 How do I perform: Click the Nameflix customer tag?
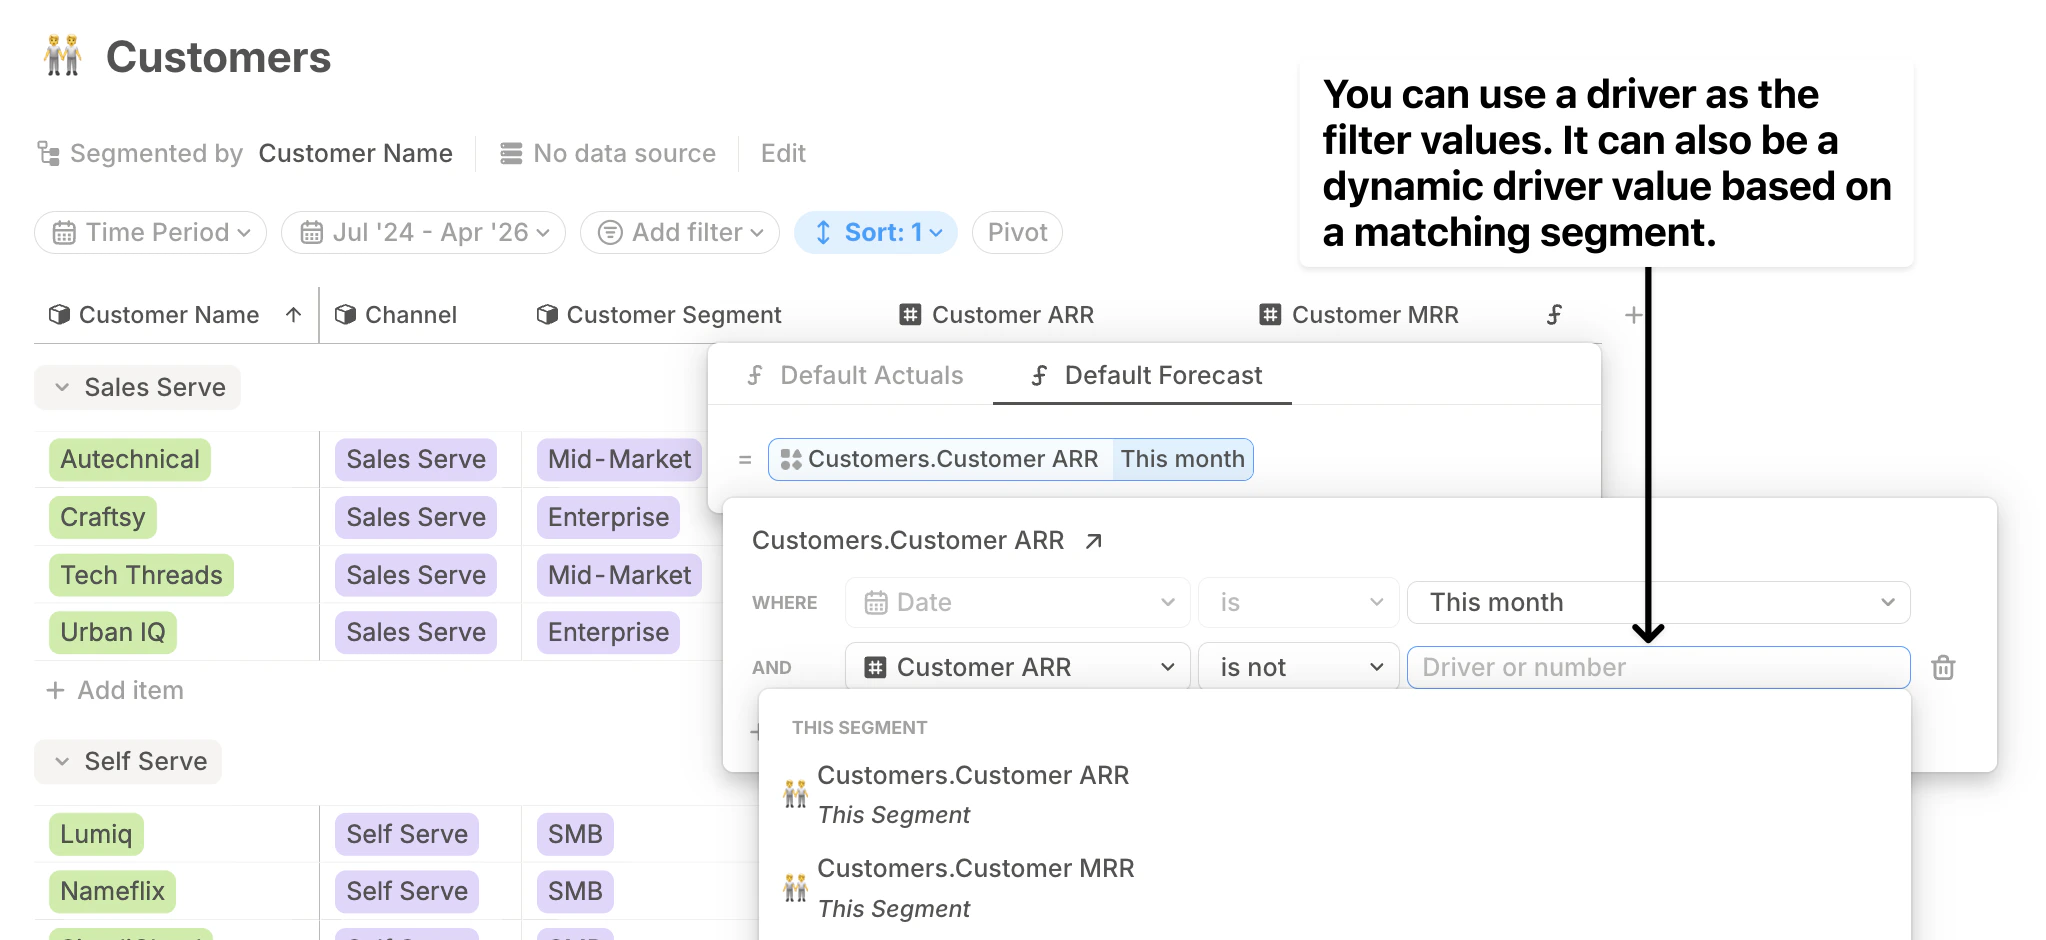112,891
